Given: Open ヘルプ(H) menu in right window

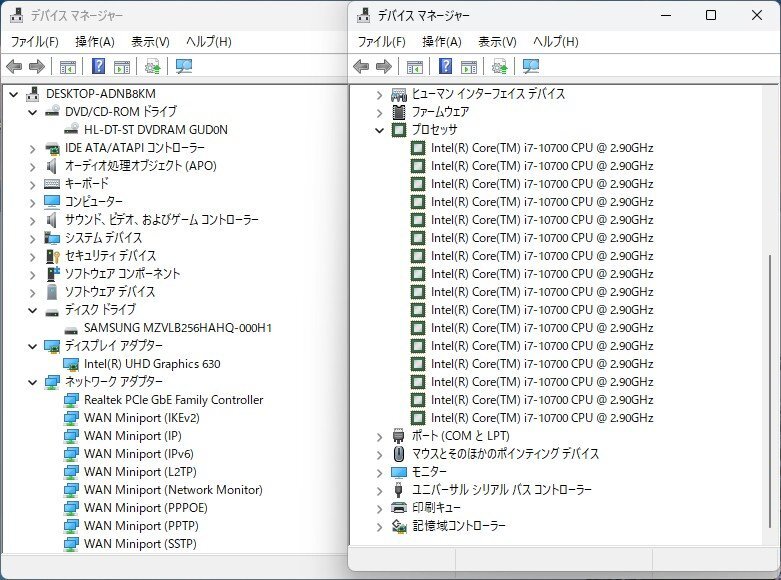Looking at the screenshot, I should tap(555, 42).
